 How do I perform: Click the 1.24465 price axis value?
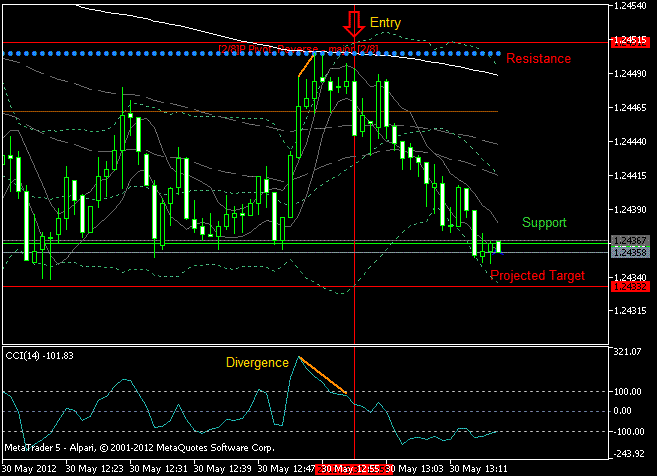click(630, 108)
